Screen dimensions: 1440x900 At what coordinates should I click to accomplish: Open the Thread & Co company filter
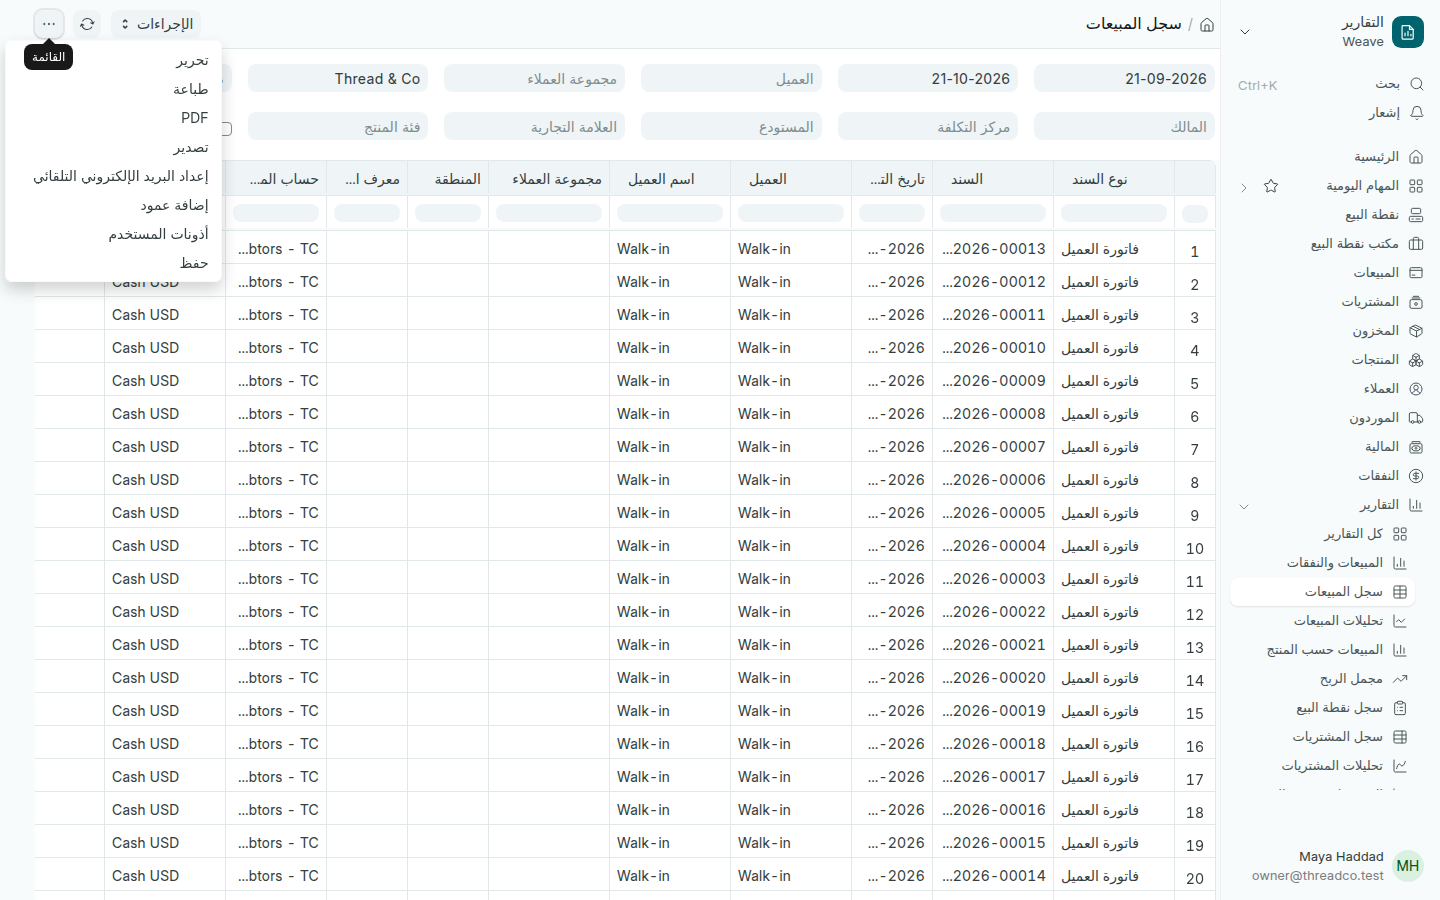pyautogui.click(x=338, y=79)
